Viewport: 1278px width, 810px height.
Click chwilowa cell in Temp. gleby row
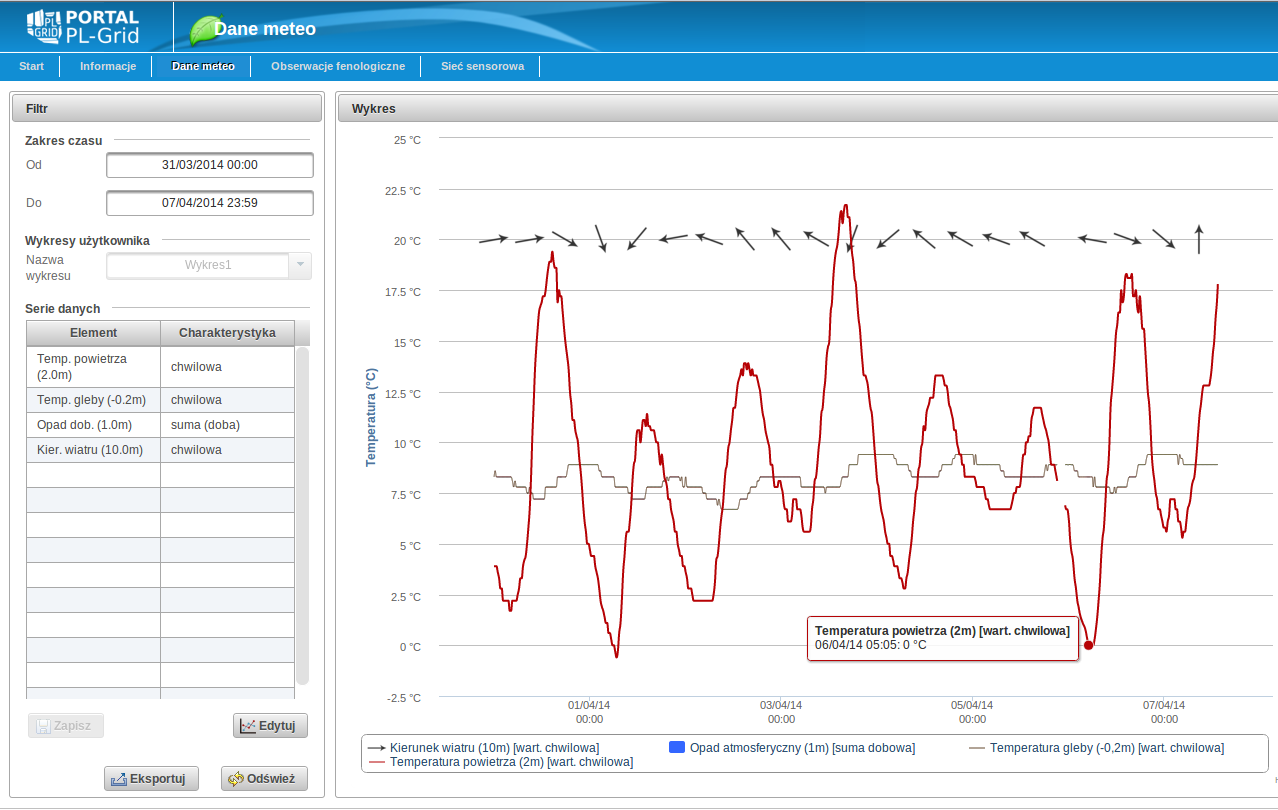tap(227, 400)
